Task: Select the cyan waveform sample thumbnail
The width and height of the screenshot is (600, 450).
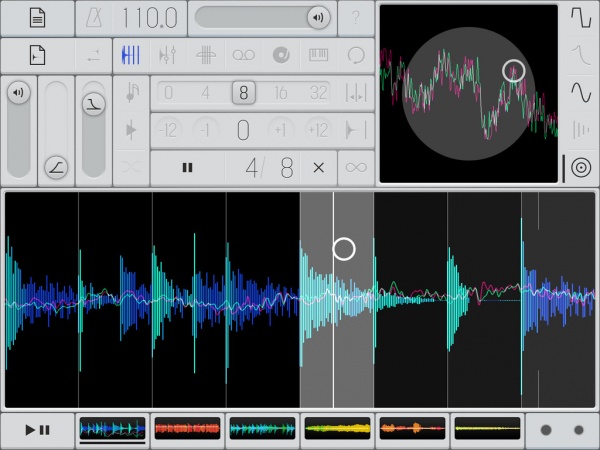Action: click(x=262, y=429)
